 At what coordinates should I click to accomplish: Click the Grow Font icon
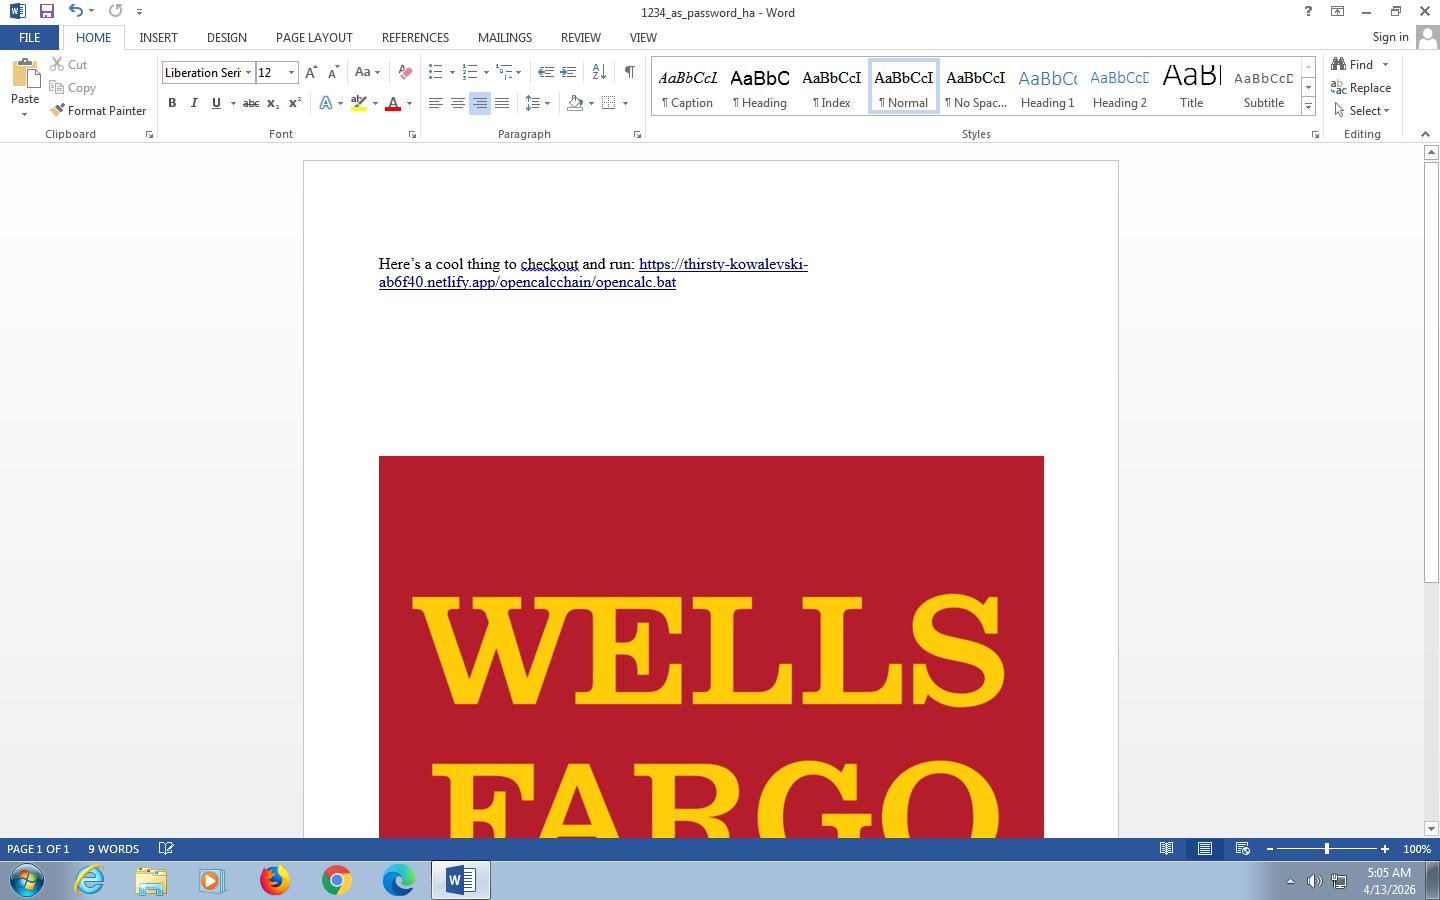311,72
